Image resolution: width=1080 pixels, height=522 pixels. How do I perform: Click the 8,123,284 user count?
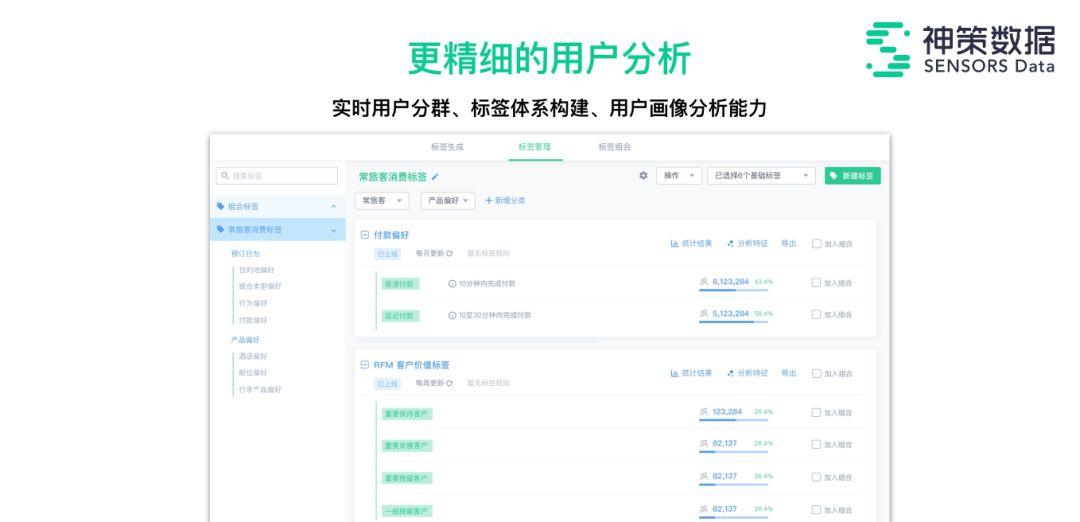[x=731, y=282]
